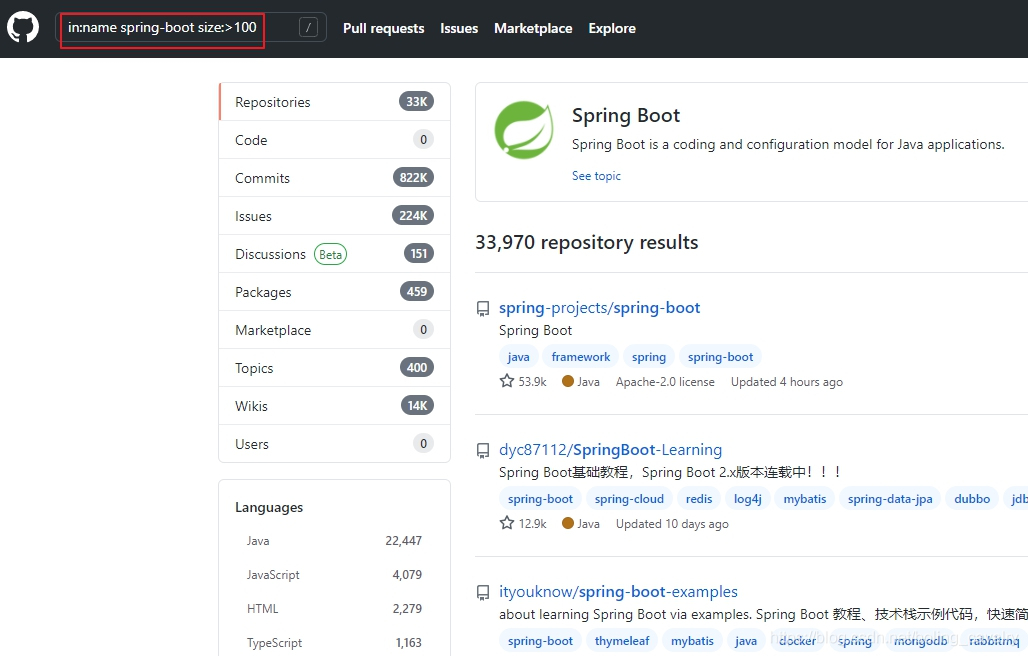1028x656 pixels.
Task: Click the search input field
Action: tap(160, 27)
